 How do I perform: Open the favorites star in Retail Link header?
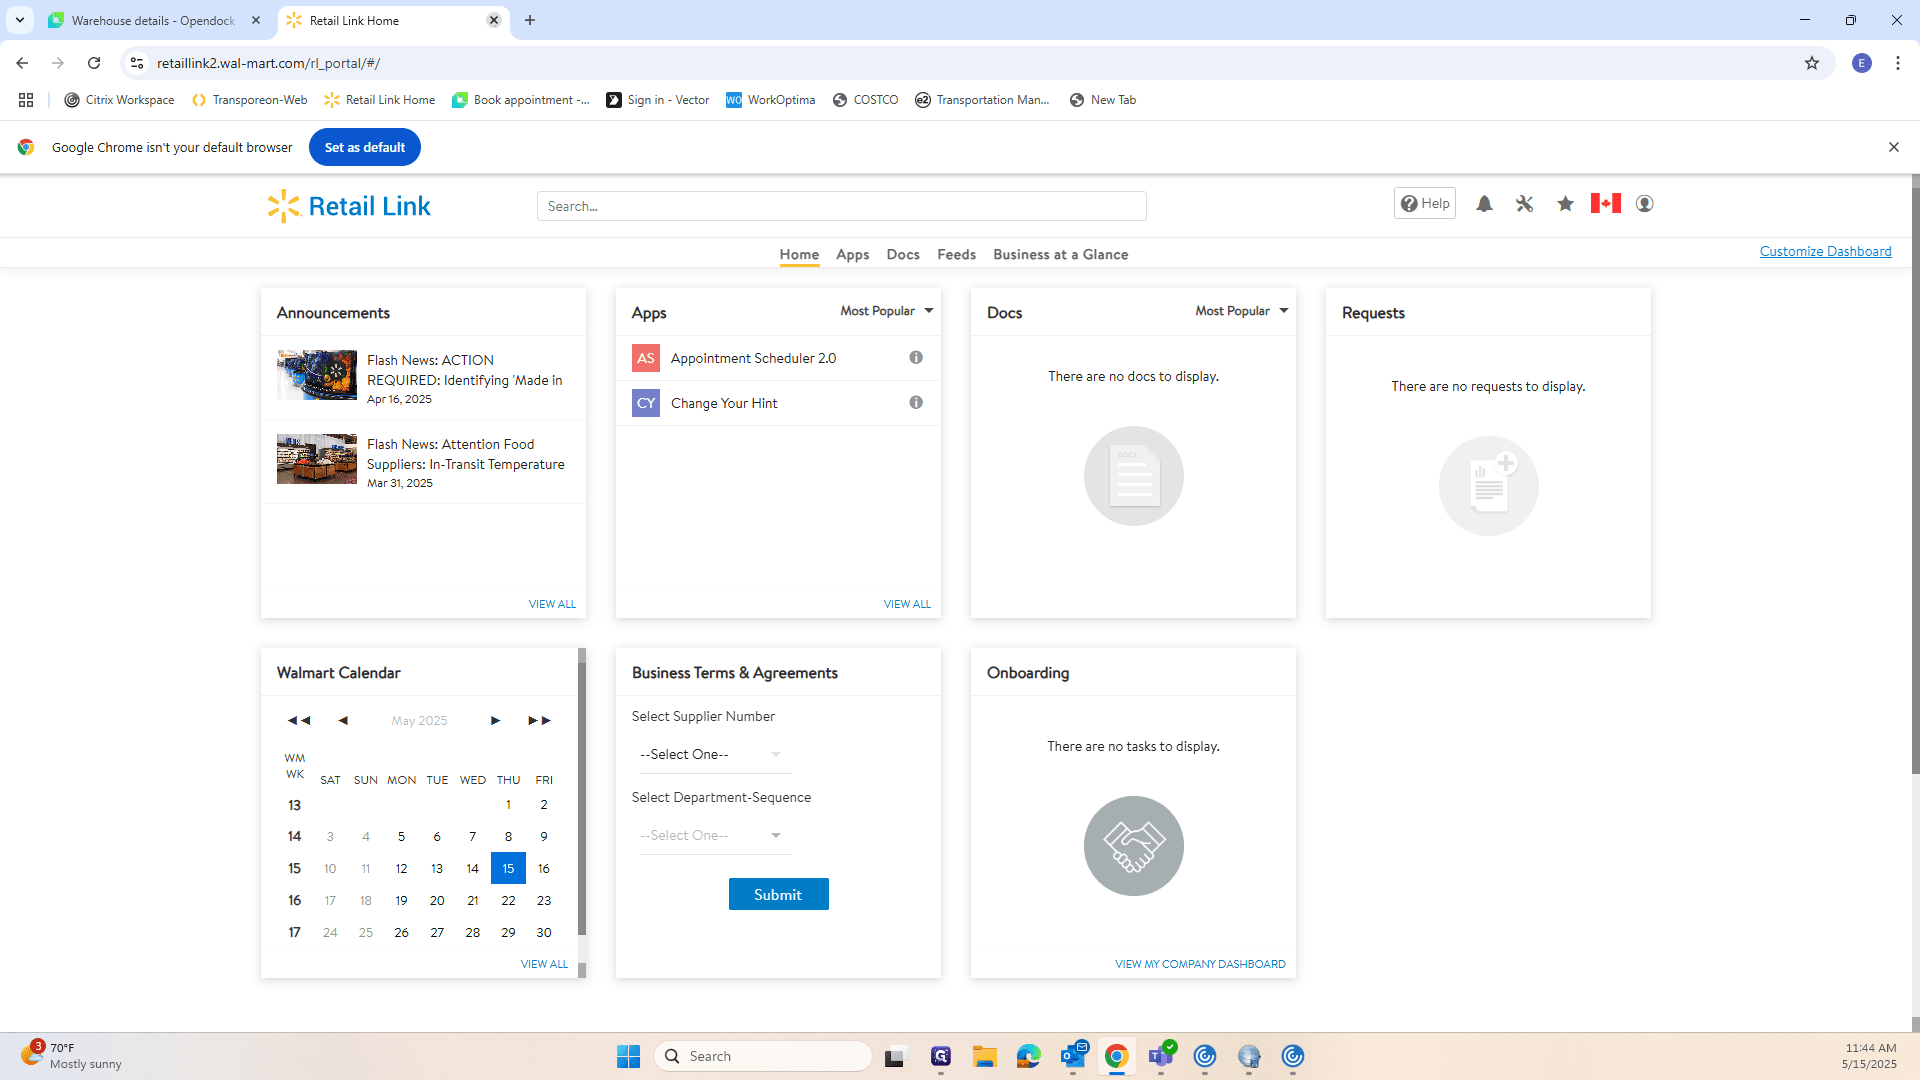(x=1565, y=204)
